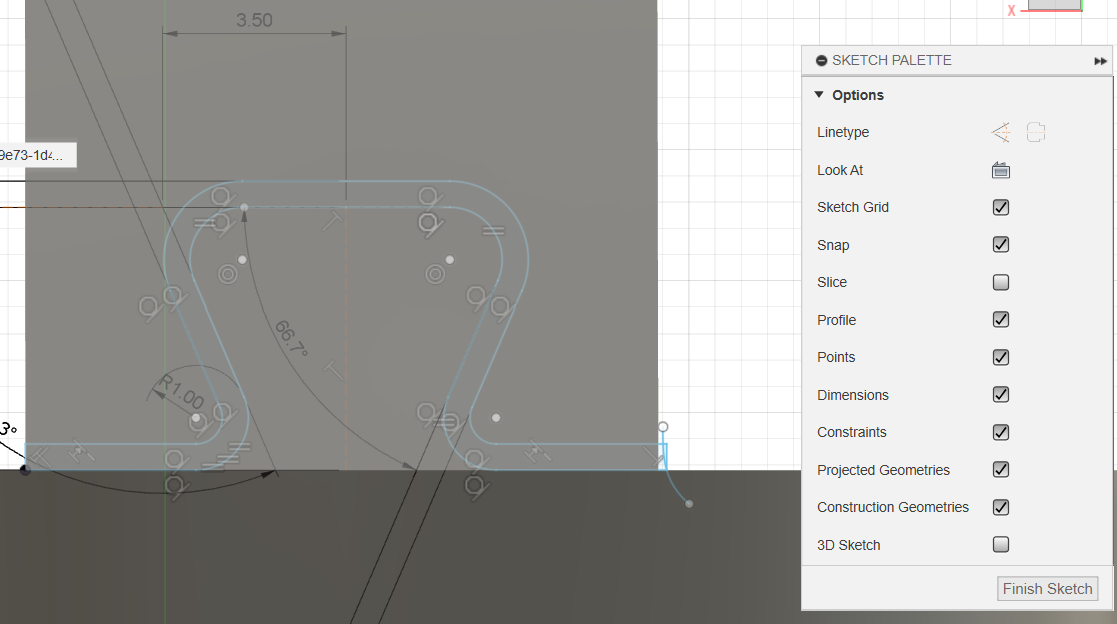Click the normal Linetype icon
Viewport: 1117px width, 624px height.
1001,132
